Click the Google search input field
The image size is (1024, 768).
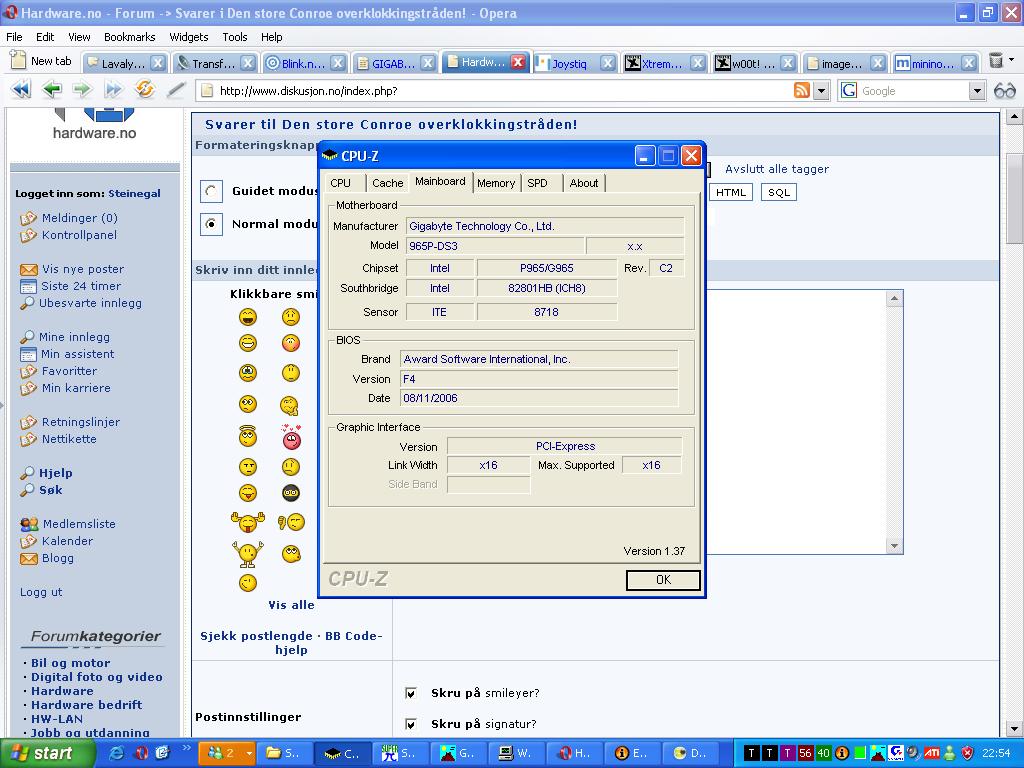(912, 91)
